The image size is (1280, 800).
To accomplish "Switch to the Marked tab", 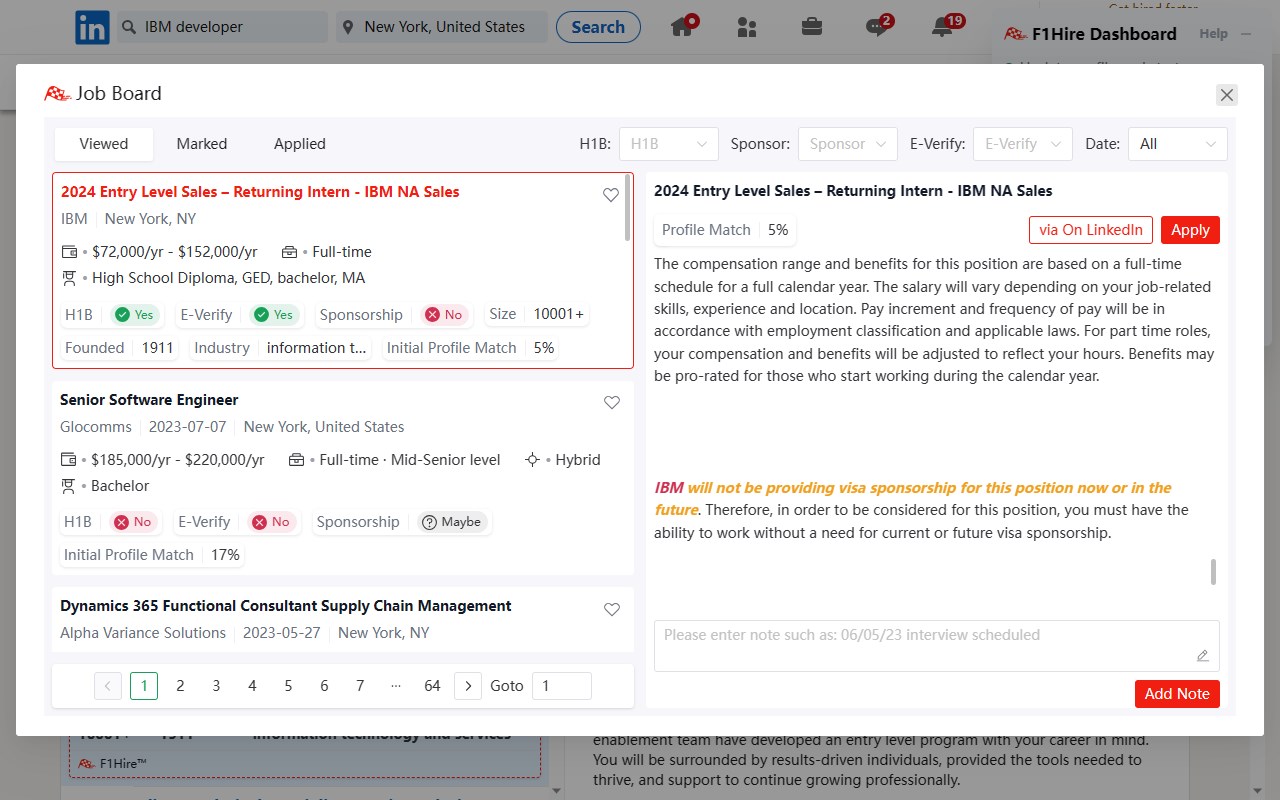I will click(x=202, y=144).
